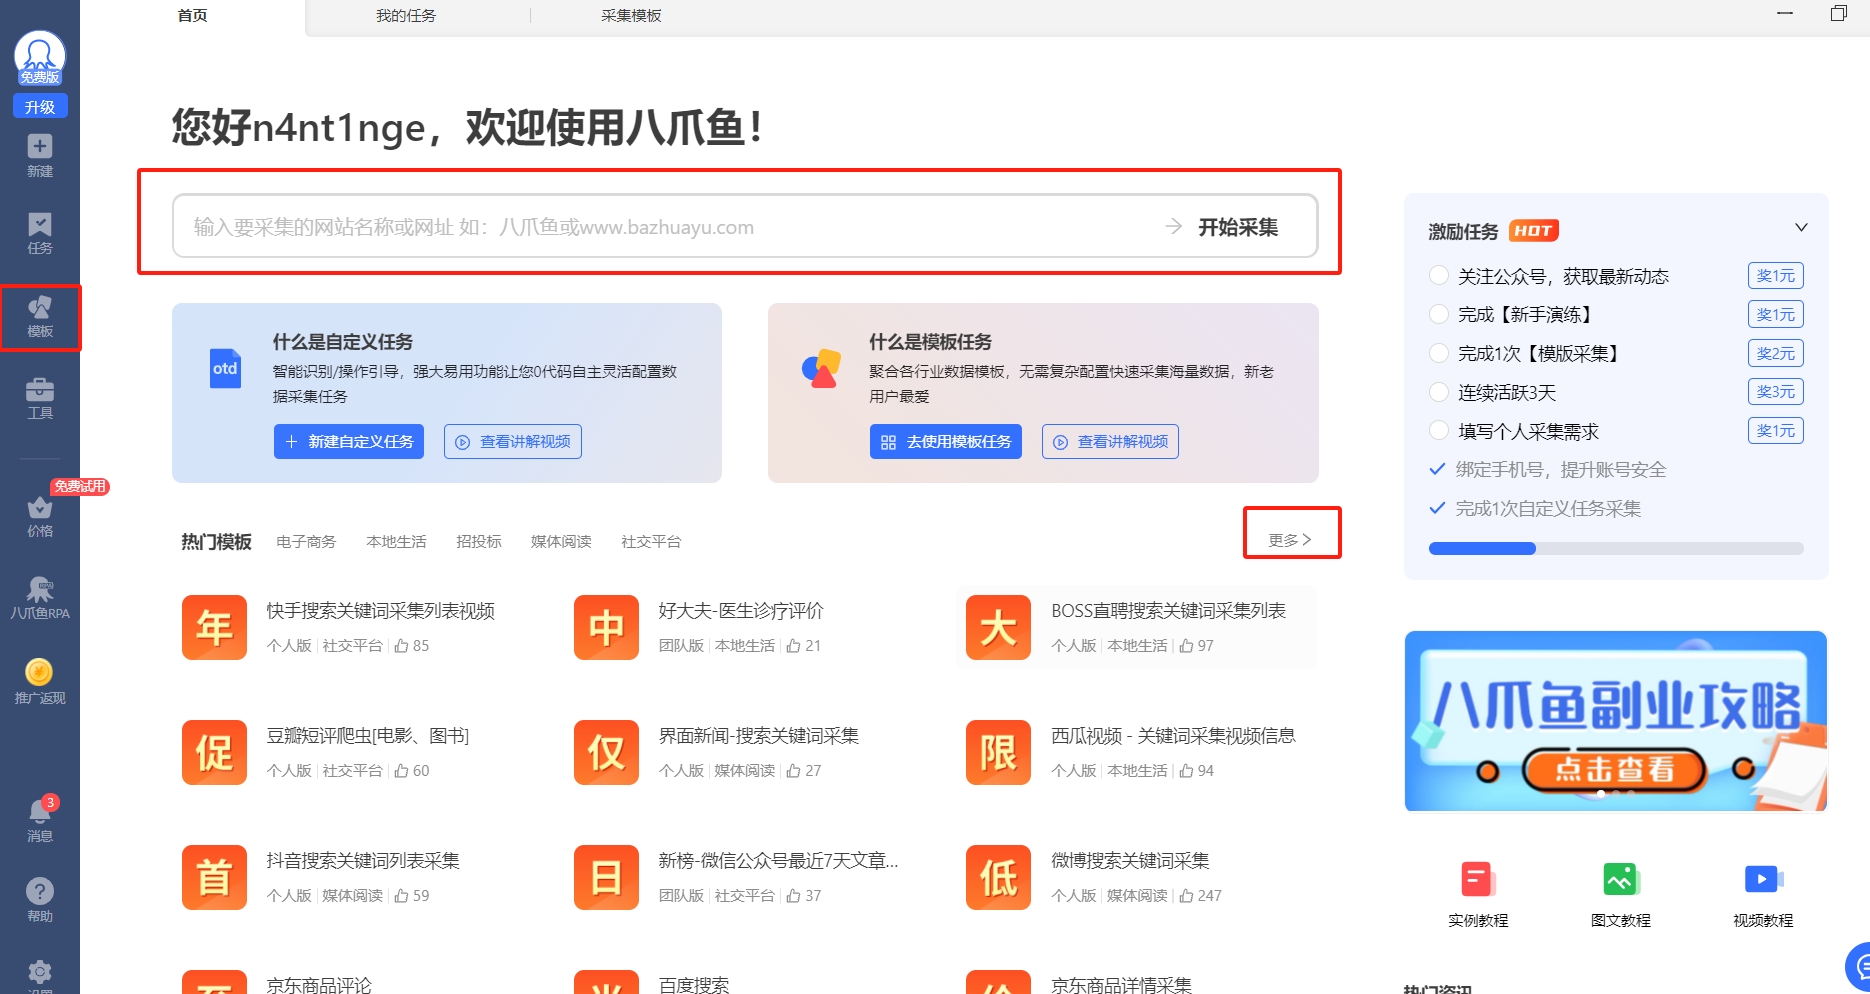
Task: Open the 新榜-微信公众号 template icon
Action: click(606, 877)
